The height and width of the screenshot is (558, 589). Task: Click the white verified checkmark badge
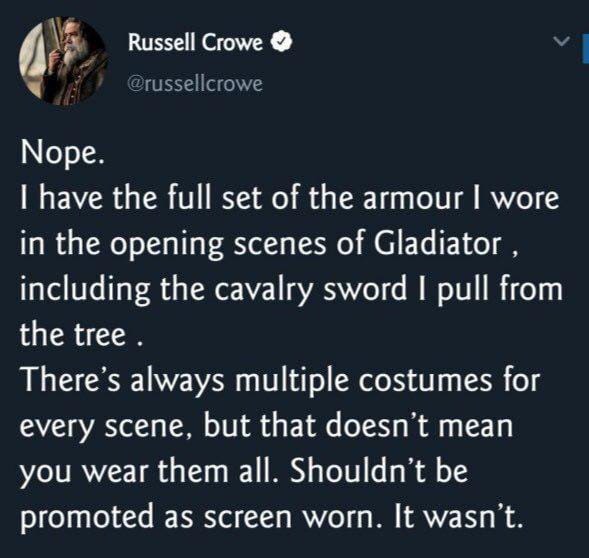(x=282, y=42)
